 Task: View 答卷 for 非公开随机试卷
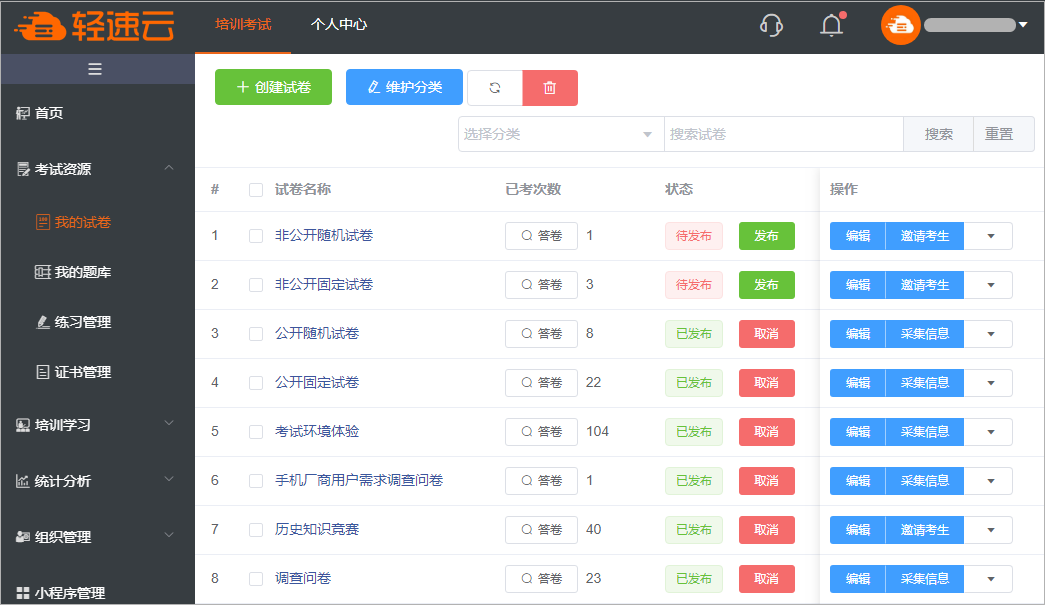point(541,236)
